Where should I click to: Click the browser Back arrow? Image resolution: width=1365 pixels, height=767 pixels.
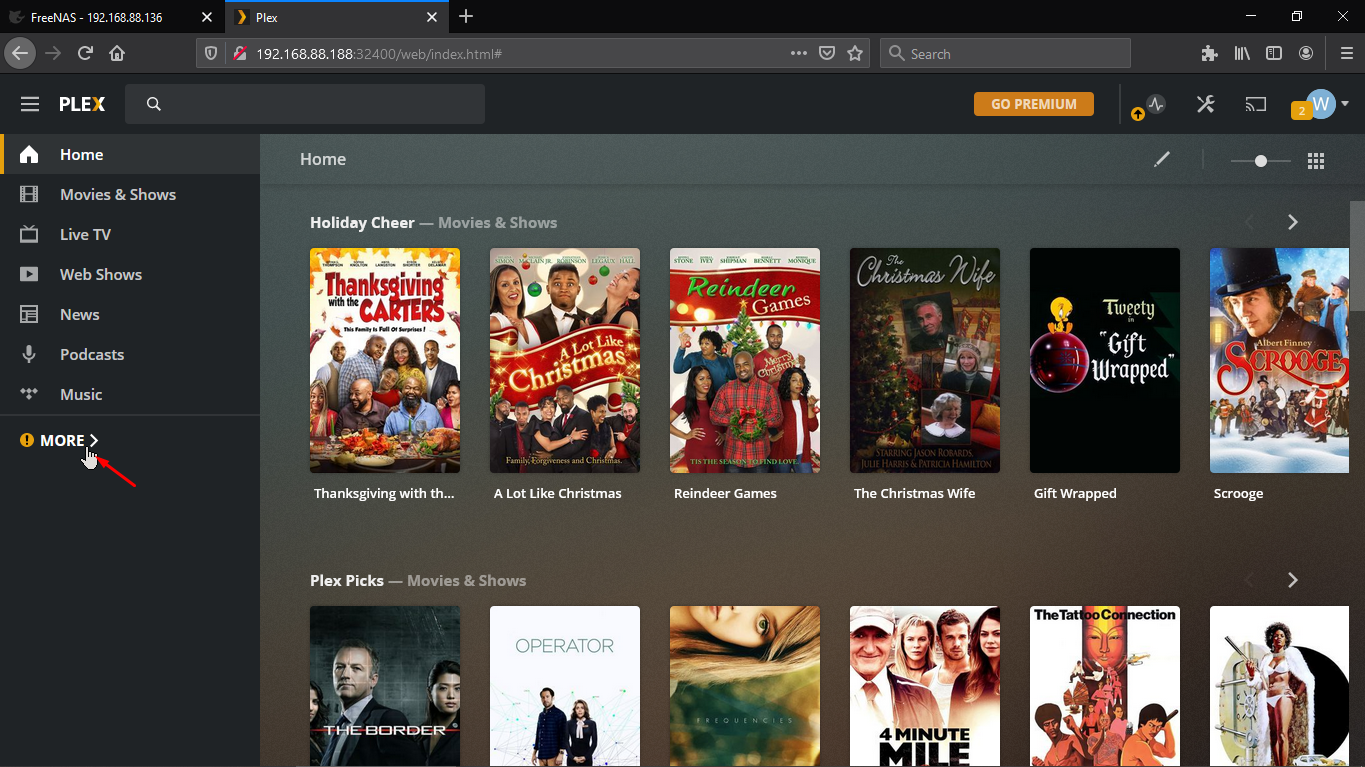[20, 53]
